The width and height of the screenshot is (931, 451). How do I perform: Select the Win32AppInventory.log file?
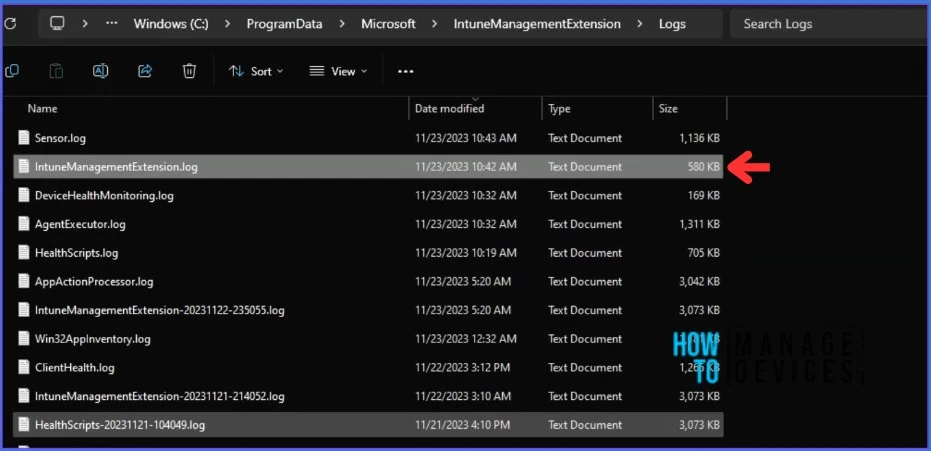point(368,339)
